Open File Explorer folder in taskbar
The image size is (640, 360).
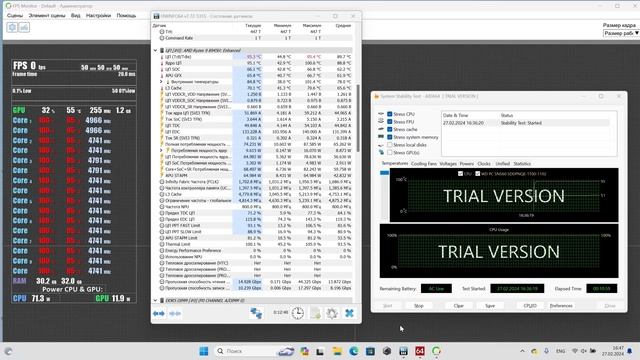337,351
